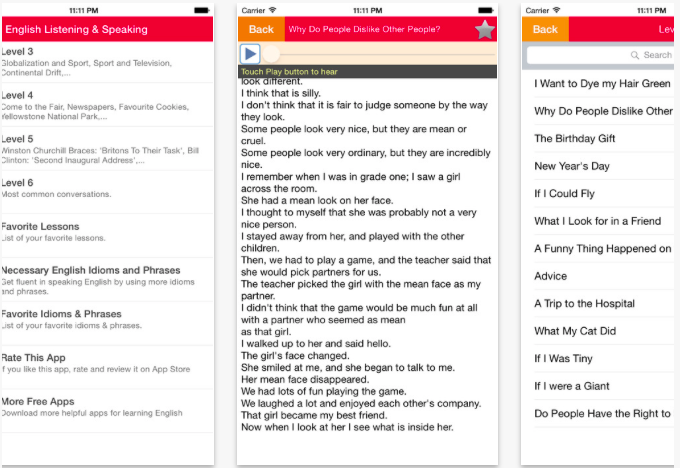
Task: Click the Search input field
Action: [600, 55]
